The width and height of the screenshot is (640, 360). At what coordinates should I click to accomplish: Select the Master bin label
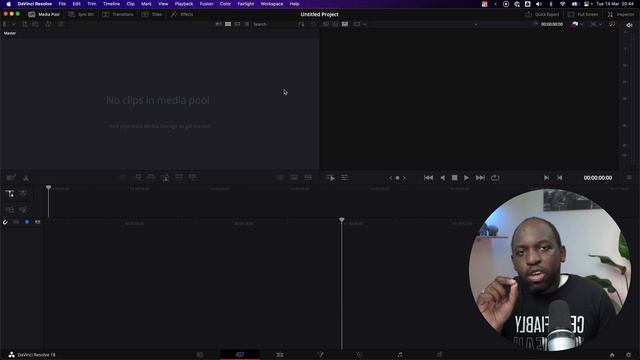(10, 33)
